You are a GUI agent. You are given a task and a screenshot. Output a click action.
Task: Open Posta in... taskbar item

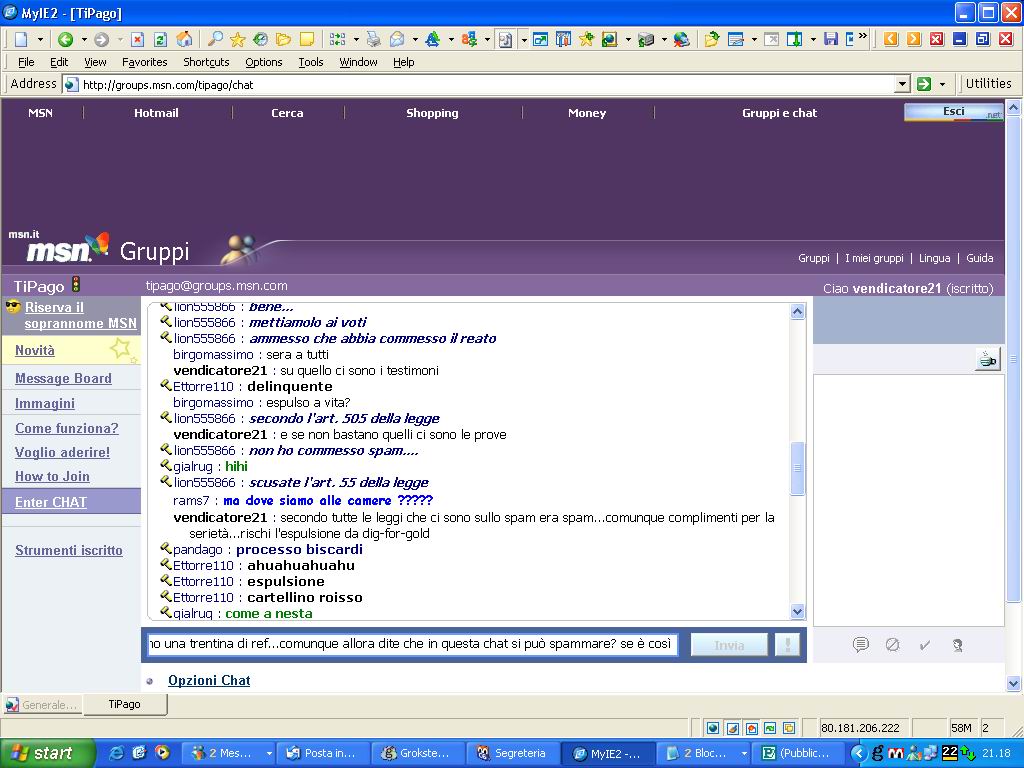click(x=323, y=753)
